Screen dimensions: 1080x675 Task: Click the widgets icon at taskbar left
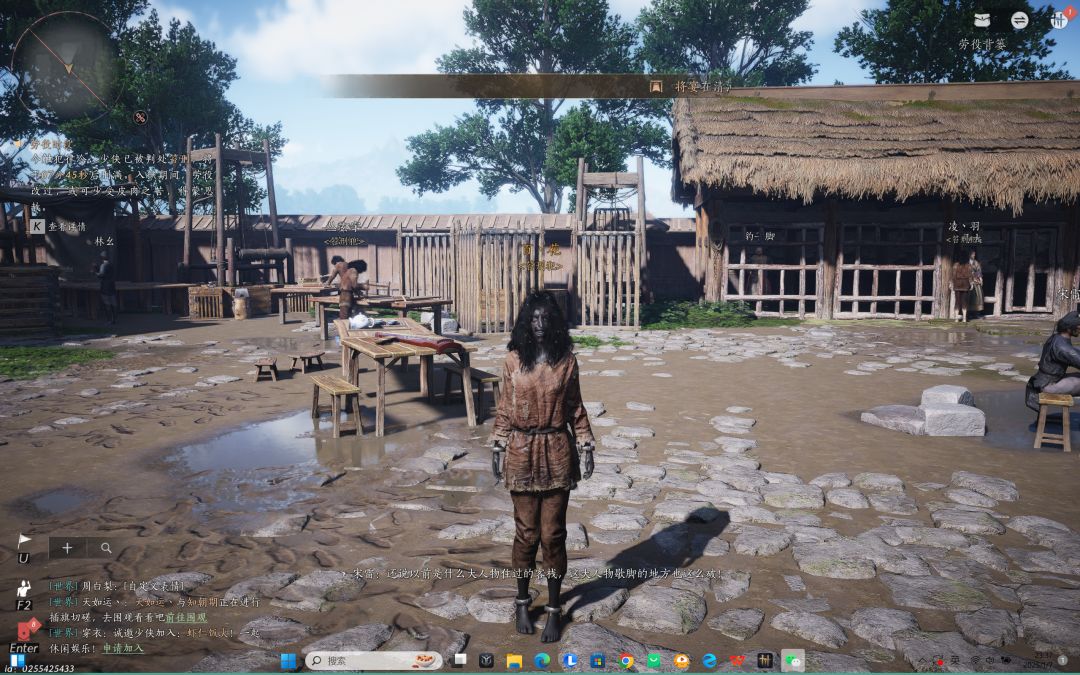coord(18,660)
